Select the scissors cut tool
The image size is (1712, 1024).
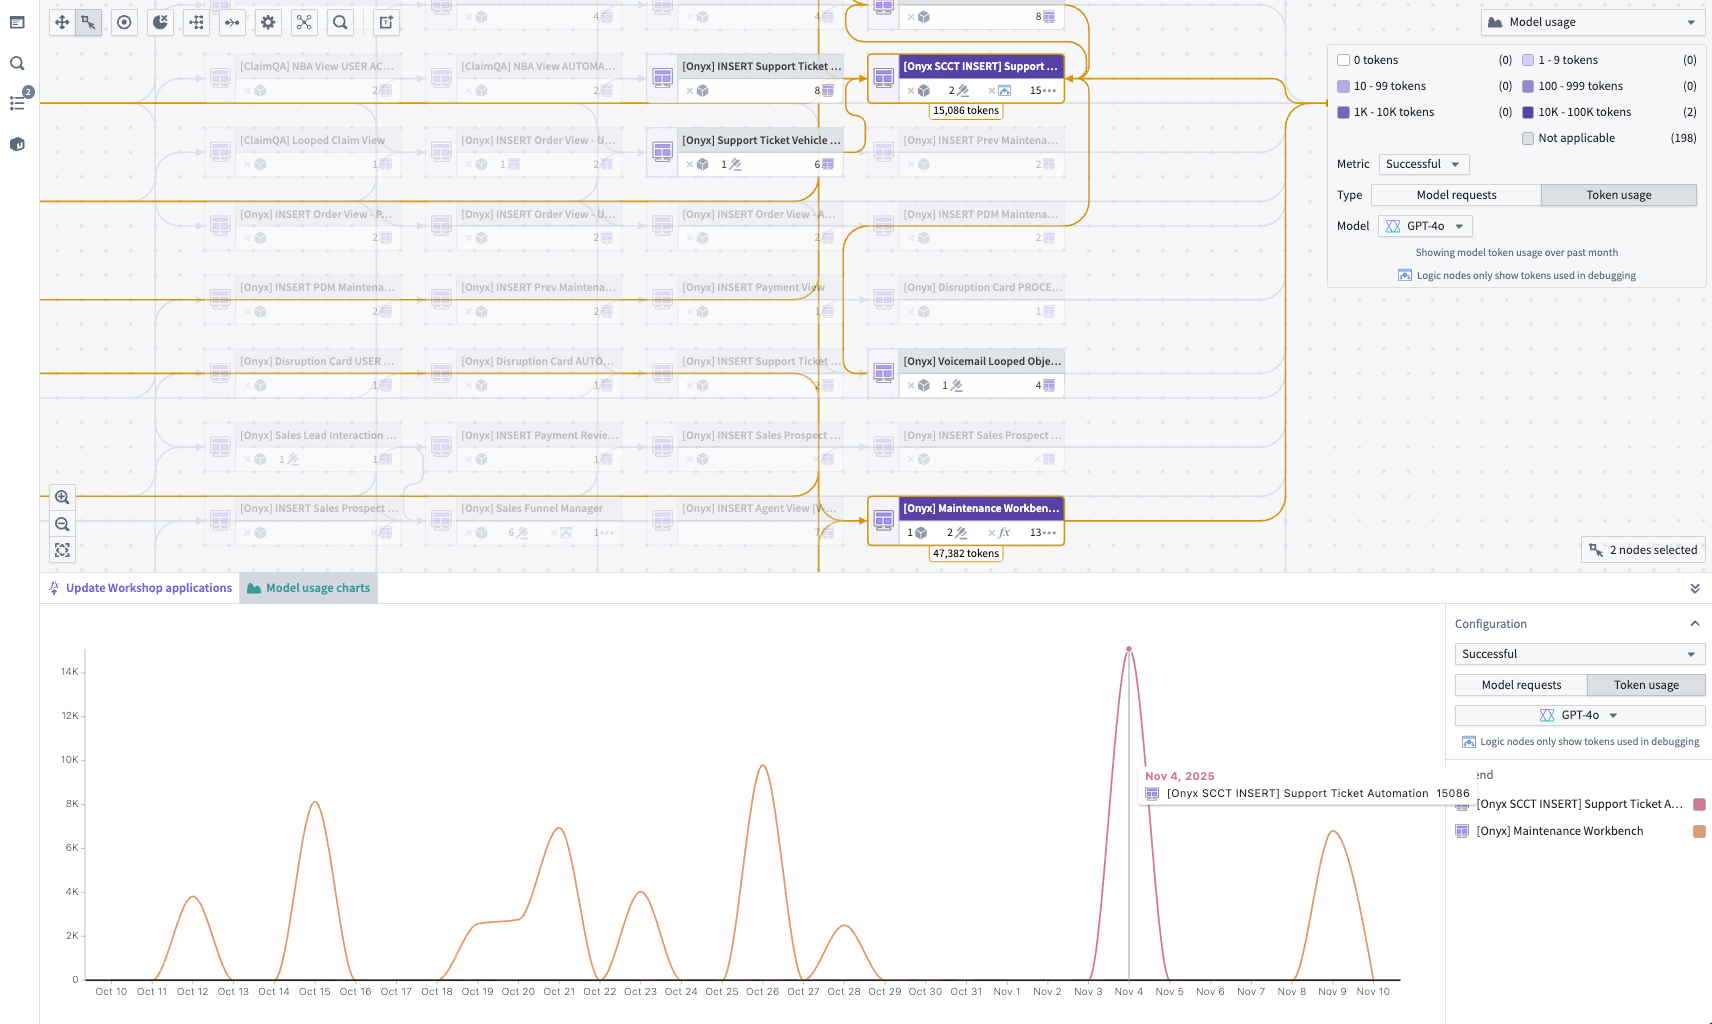[x=304, y=22]
